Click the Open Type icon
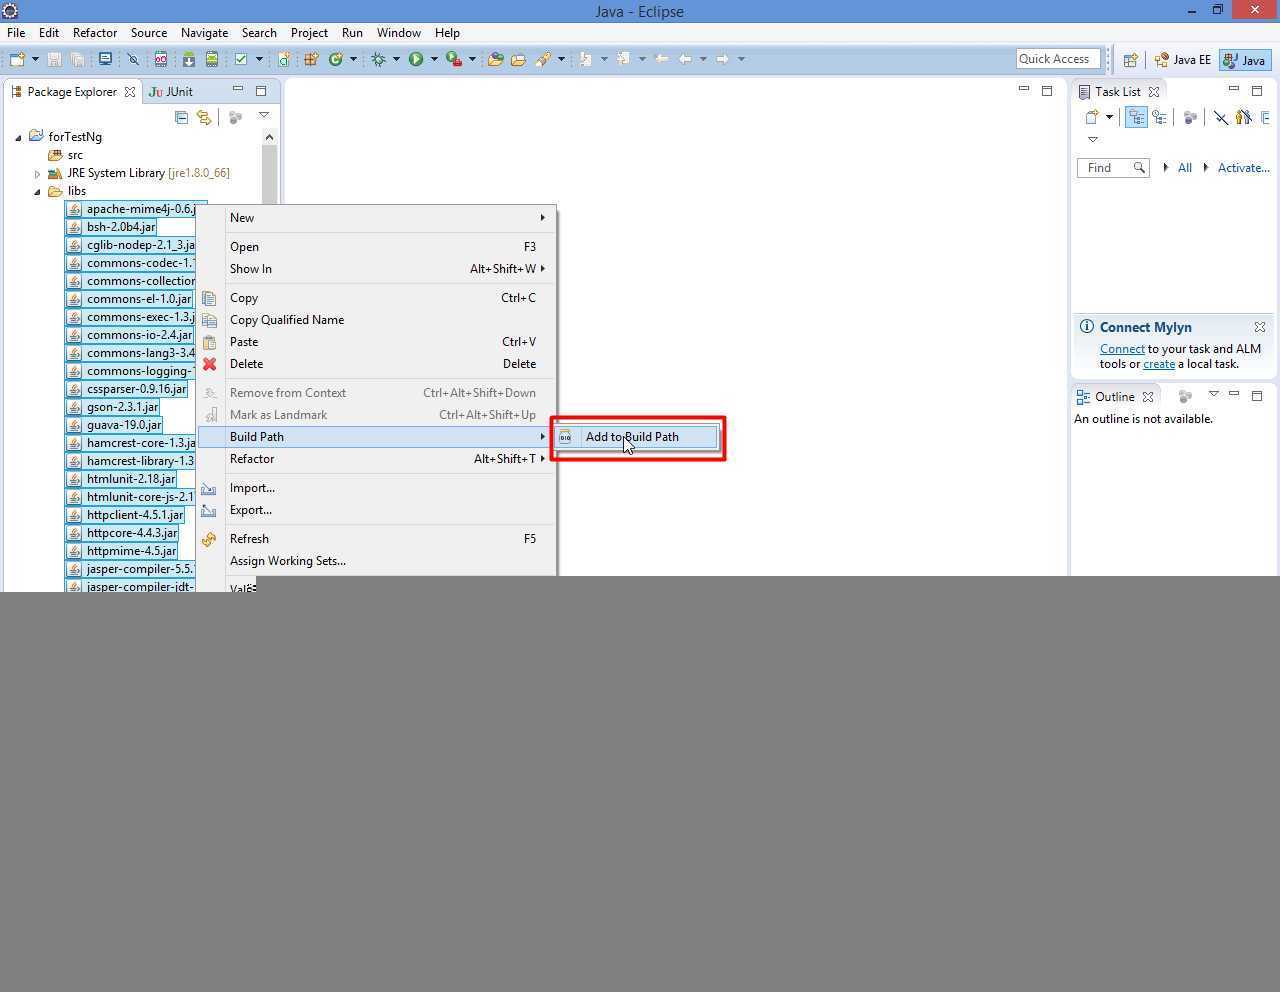1280x992 pixels. [495, 59]
